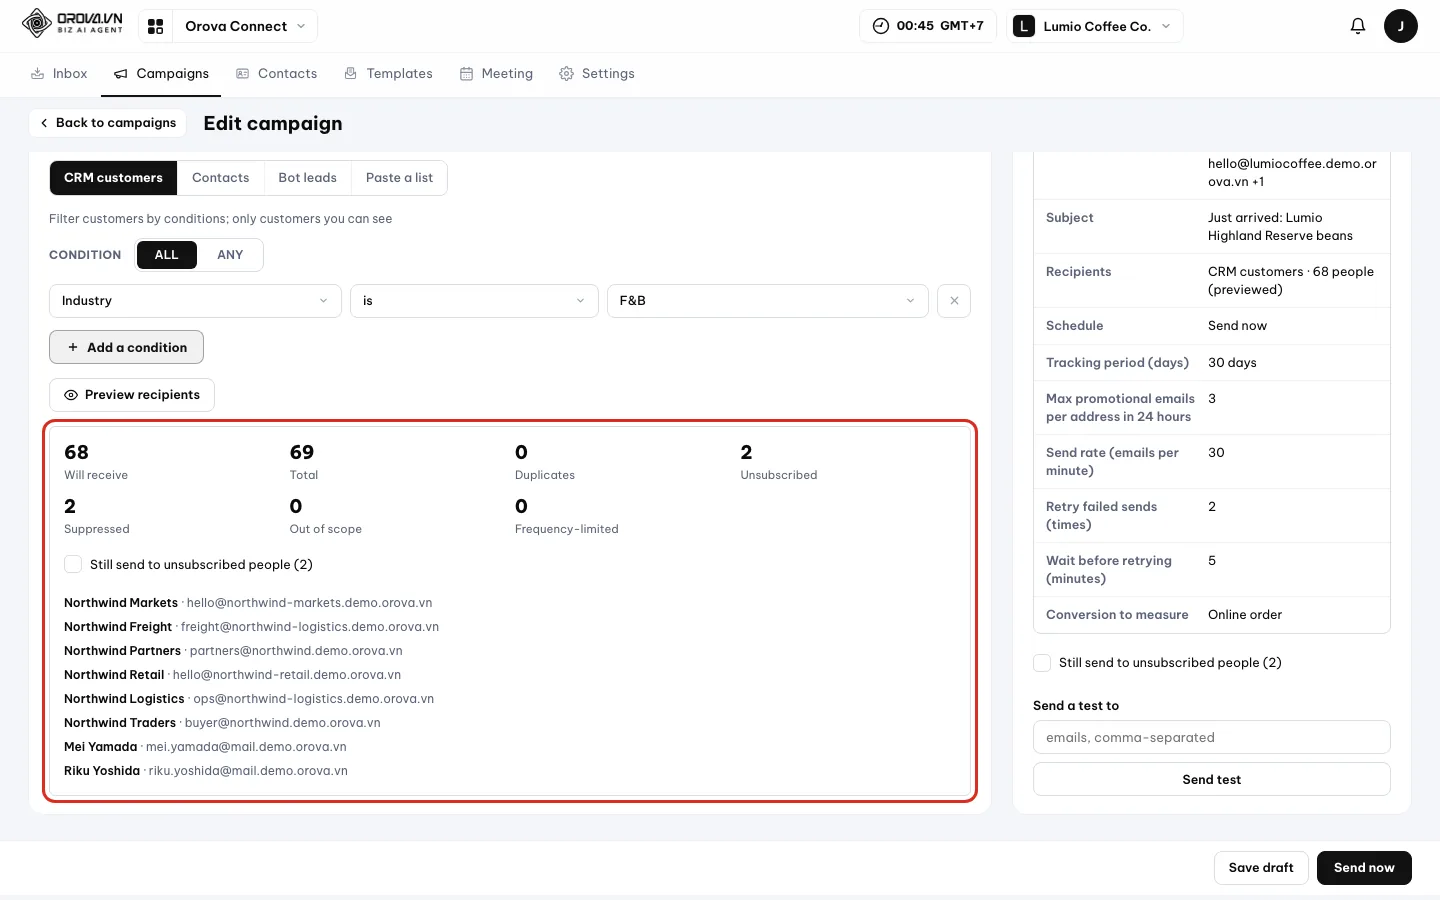1440x900 pixels.
Task: Click Preview recipients
Action: click(132, 395)
